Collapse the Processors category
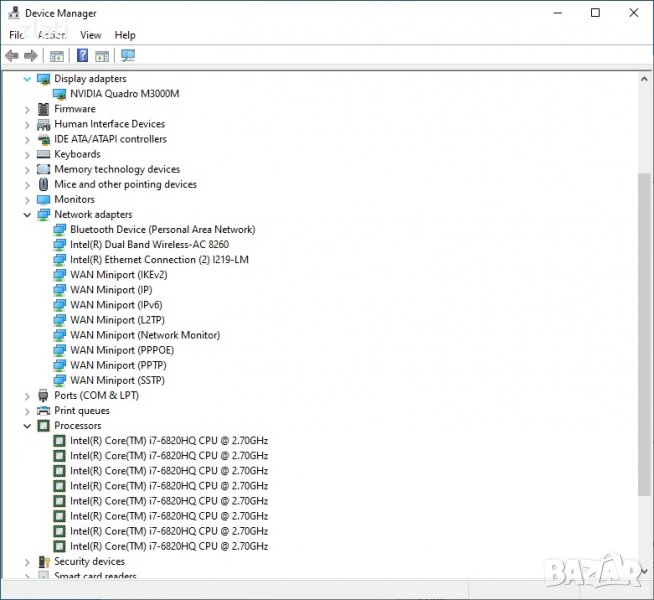 click(x=27, y=426)
